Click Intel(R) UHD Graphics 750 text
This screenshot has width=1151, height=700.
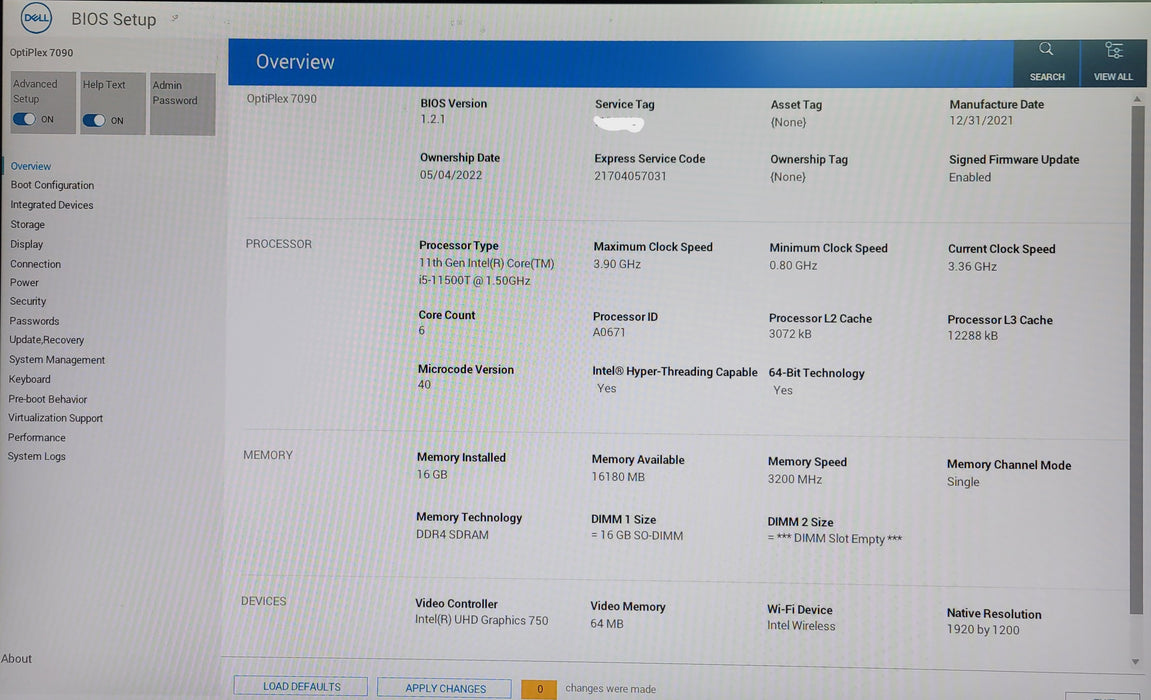point(482,620)
